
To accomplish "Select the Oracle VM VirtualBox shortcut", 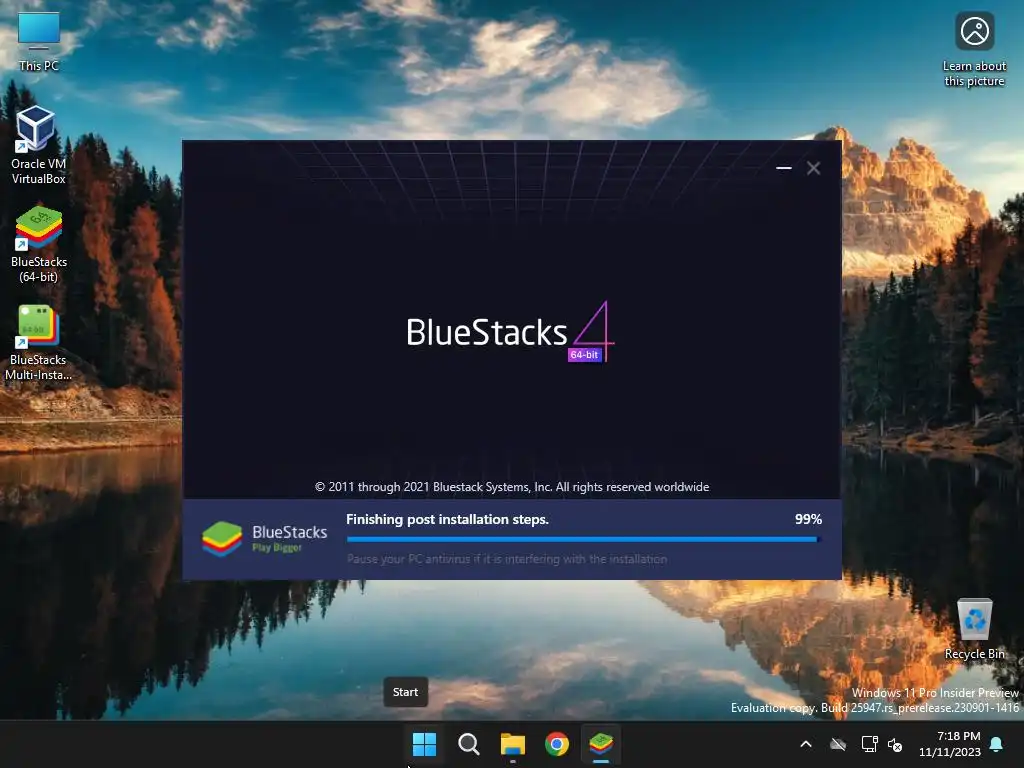I will [x=39, y=145].
